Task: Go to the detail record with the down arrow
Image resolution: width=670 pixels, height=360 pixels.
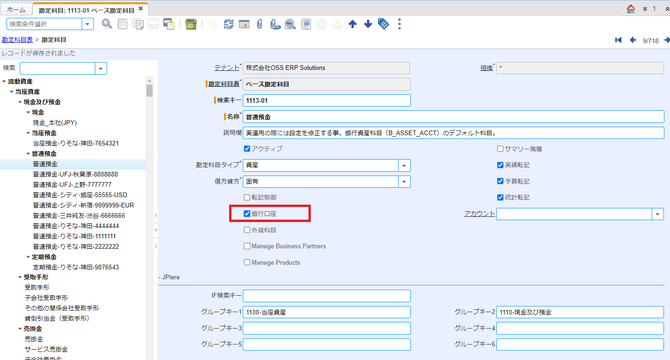Action: pyautogui.click(x=368, y=24)
